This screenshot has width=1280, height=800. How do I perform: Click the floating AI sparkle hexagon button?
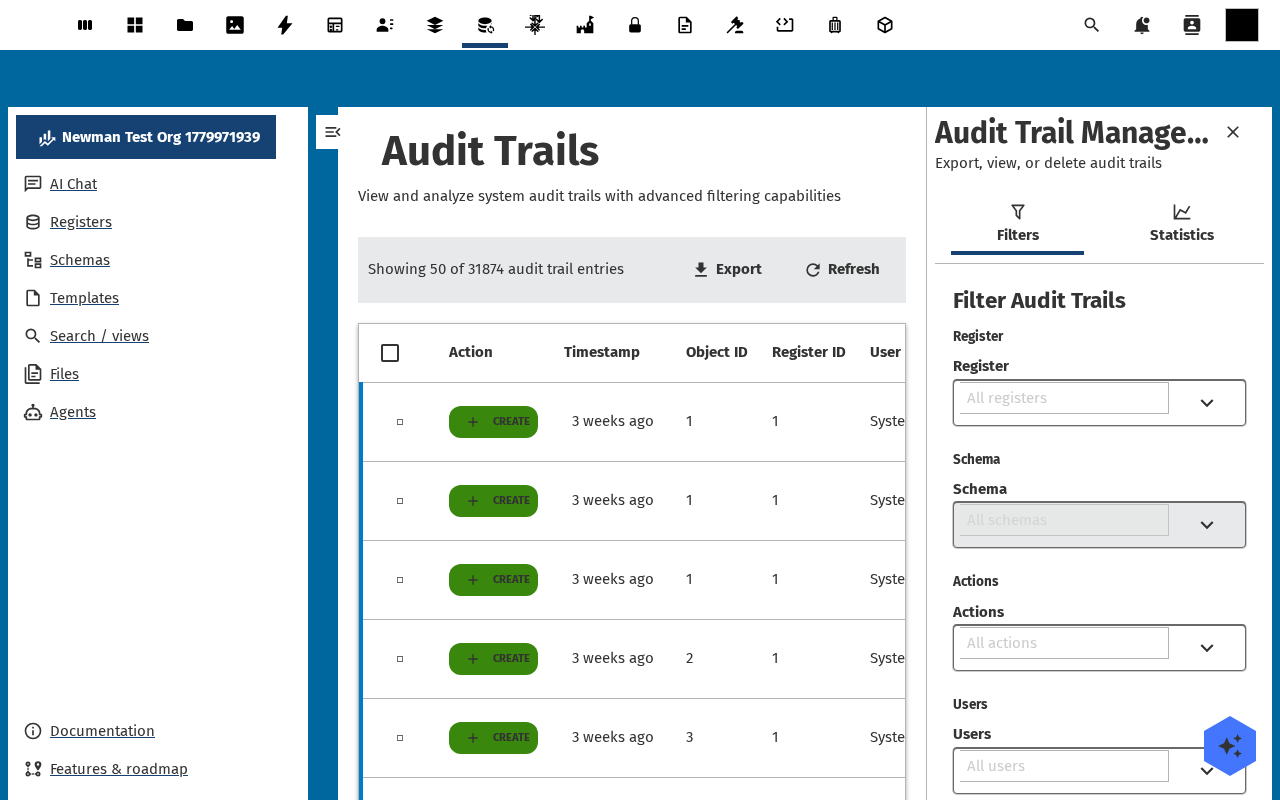coord(1230,746)
